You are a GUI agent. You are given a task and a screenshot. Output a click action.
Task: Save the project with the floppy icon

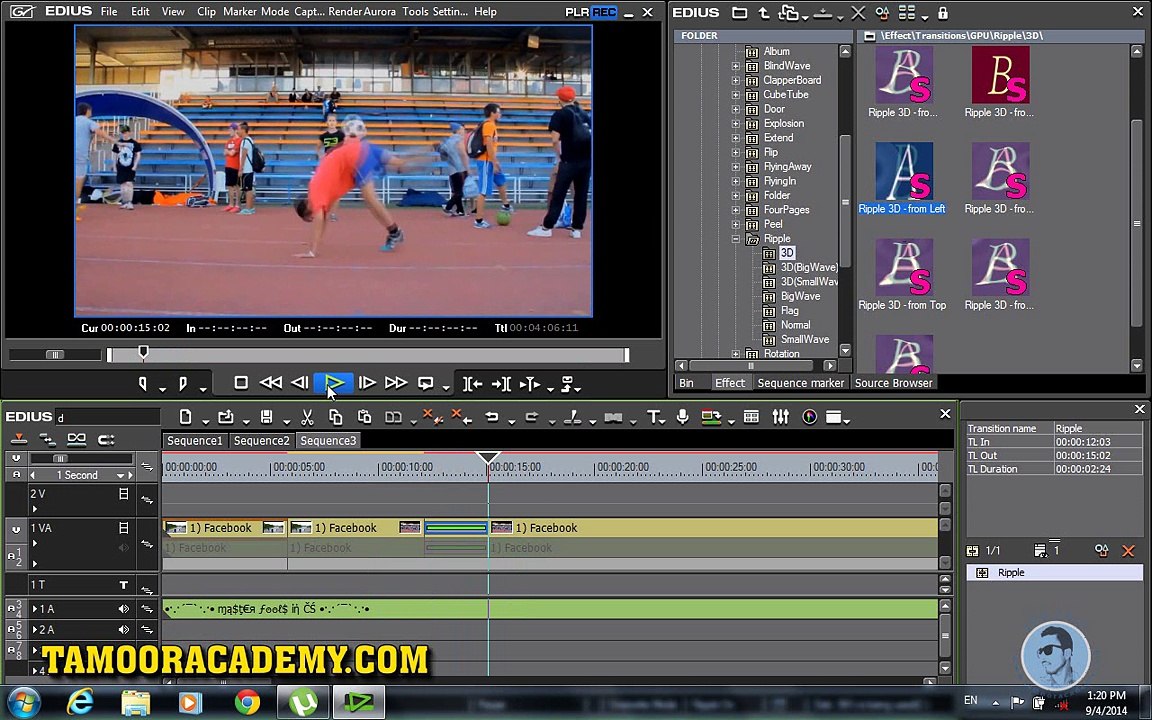pos(267,417)
